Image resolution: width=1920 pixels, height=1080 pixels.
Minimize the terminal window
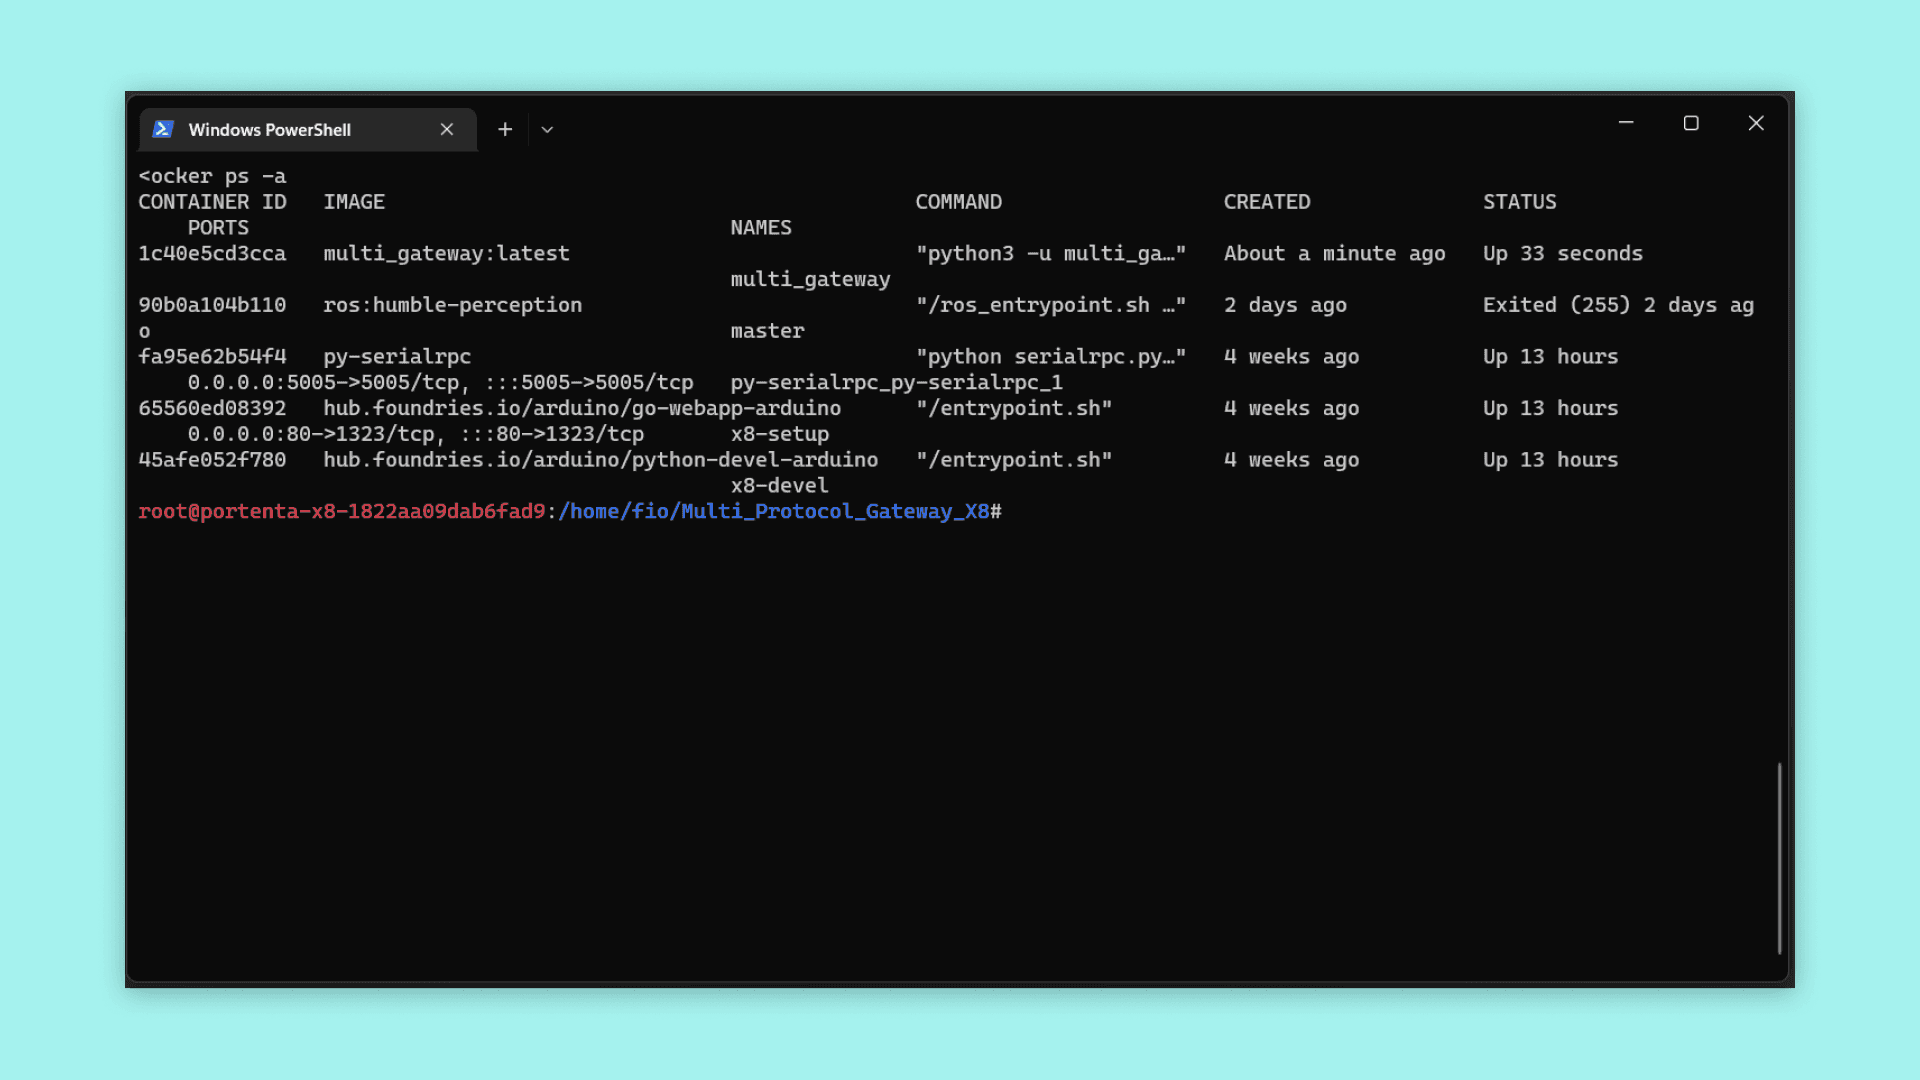1626,123
